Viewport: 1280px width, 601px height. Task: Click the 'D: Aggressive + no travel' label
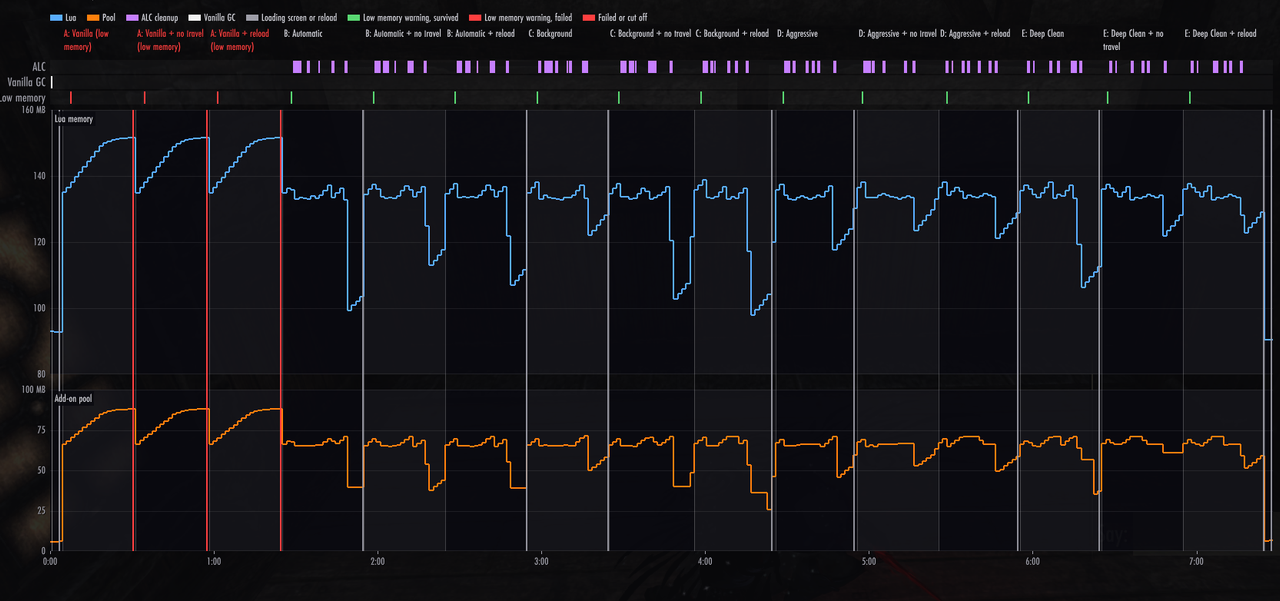point(897,34)
